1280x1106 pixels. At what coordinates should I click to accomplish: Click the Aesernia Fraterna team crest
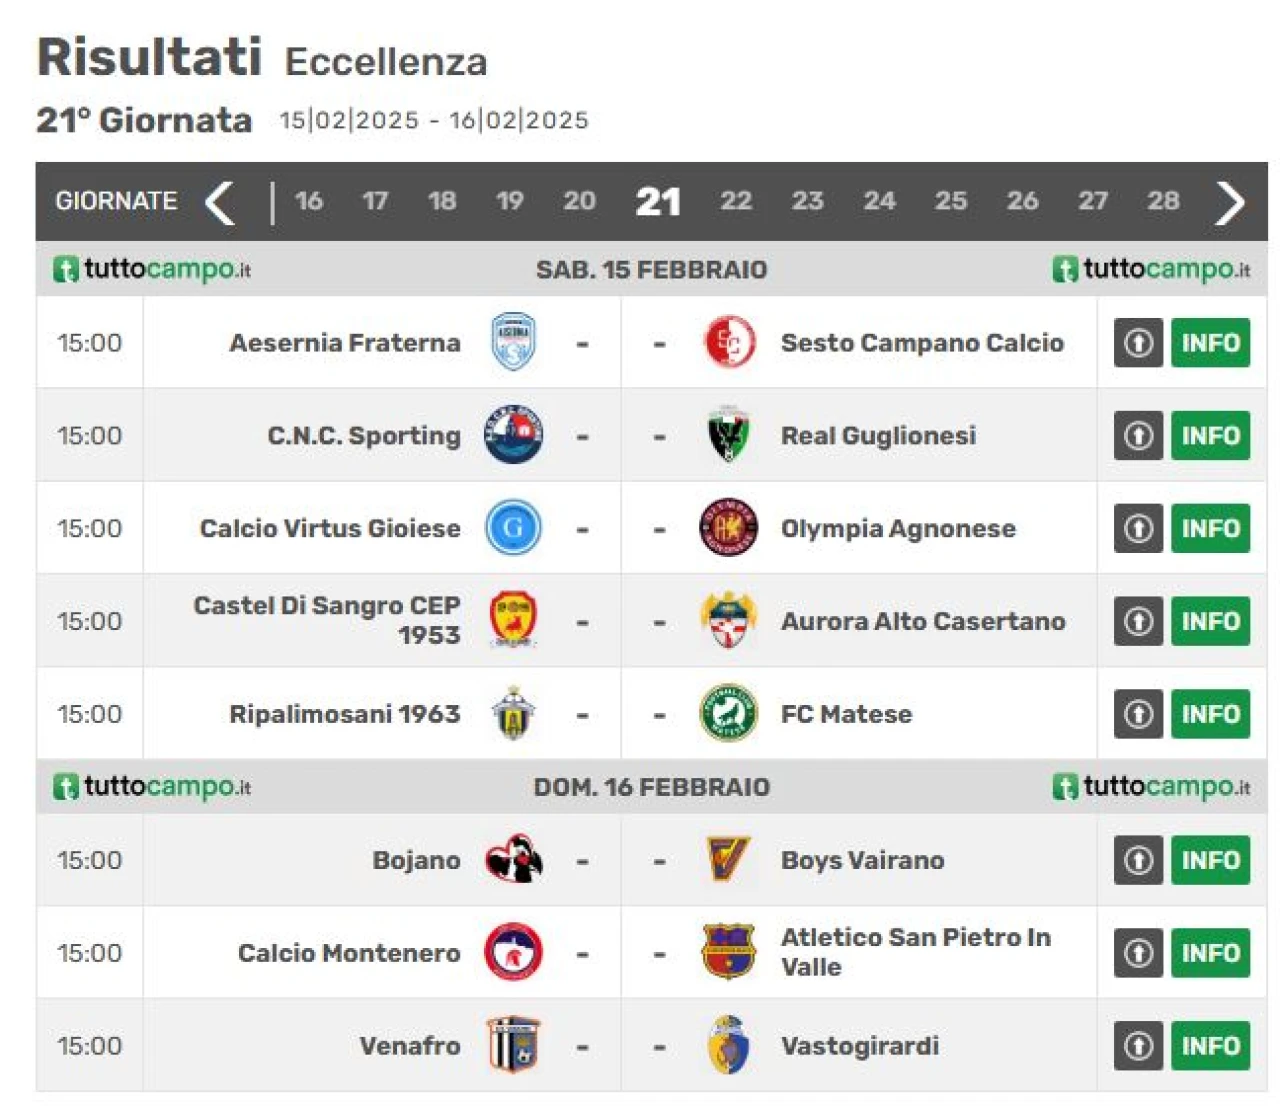(513, 342)
